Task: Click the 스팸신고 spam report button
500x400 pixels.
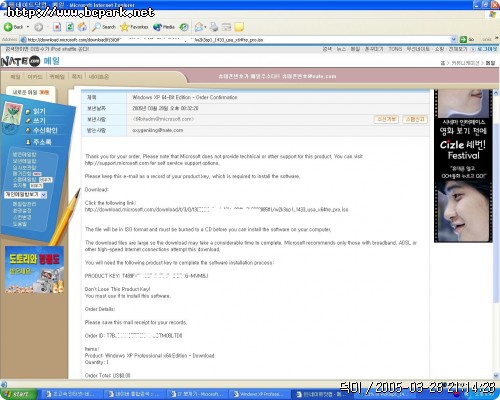Action: point(415,119)
